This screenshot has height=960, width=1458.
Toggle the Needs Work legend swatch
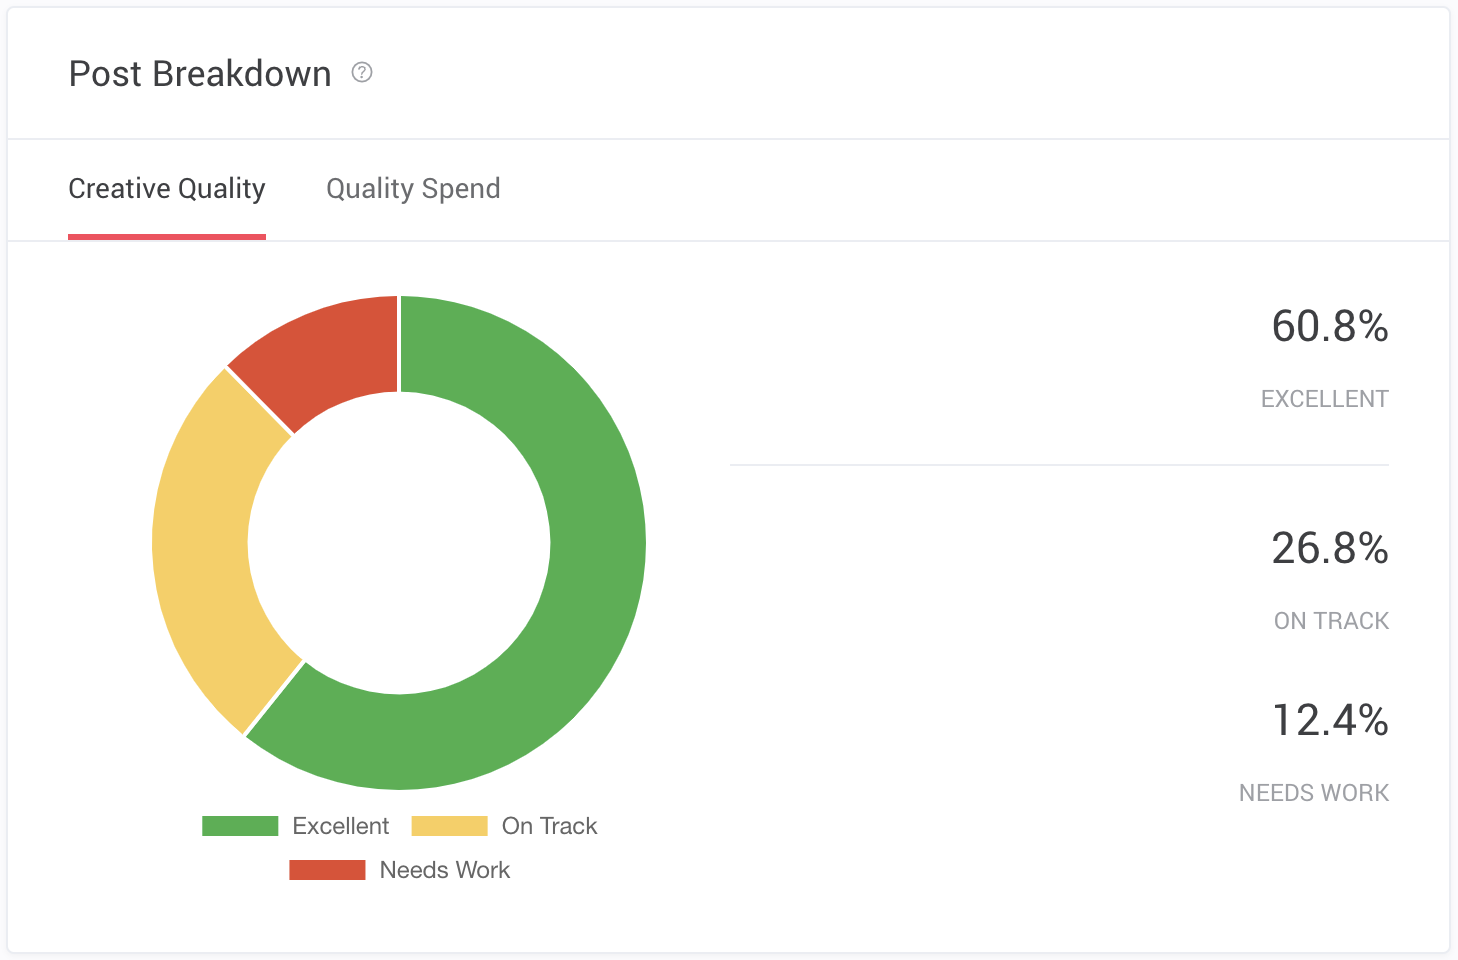[327, 870]
